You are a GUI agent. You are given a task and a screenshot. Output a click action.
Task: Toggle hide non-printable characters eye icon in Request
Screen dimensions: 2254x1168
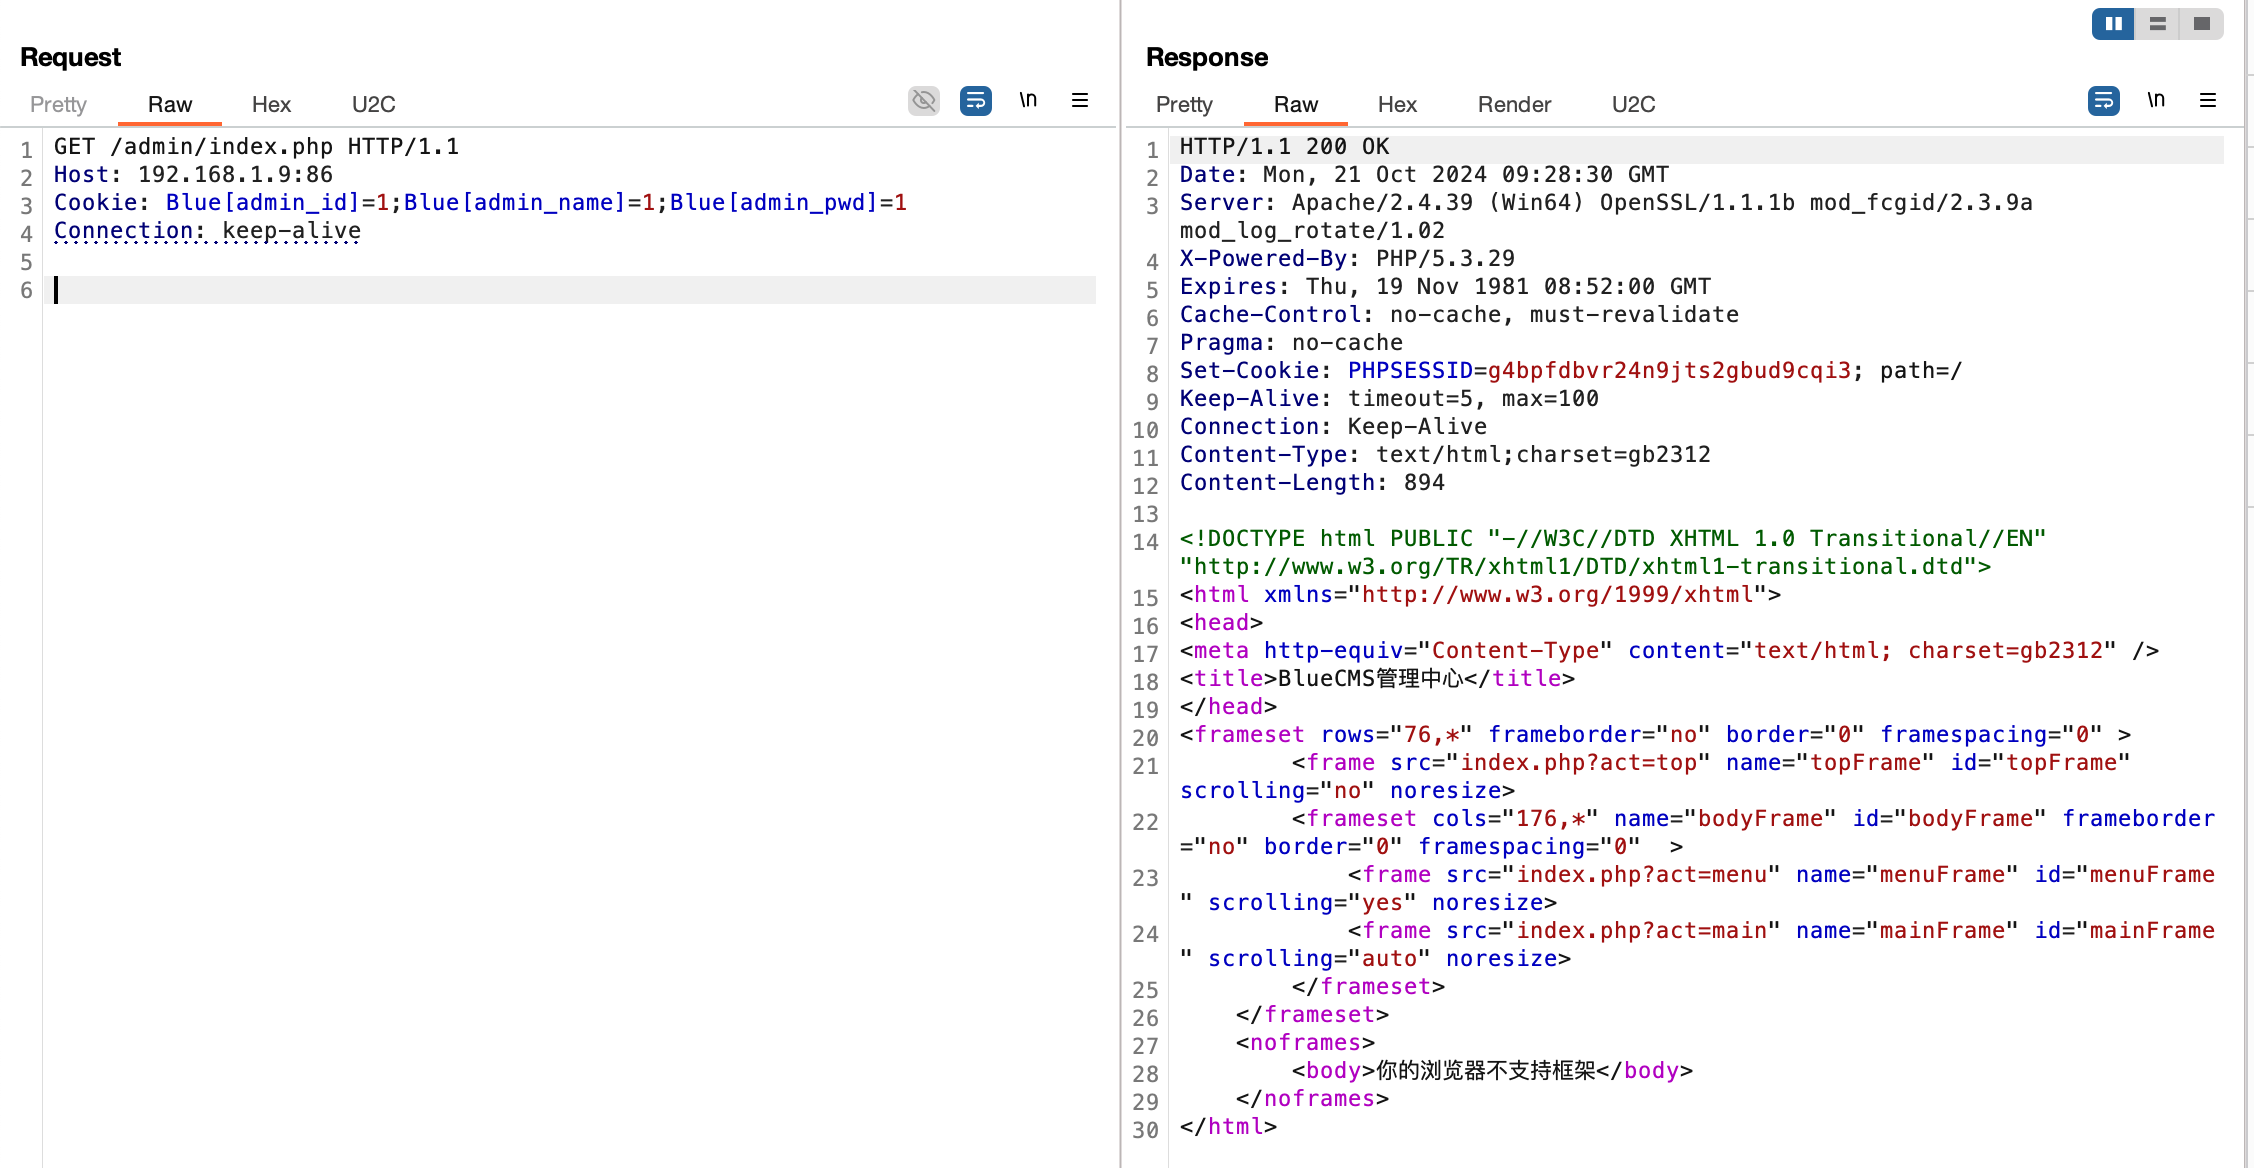[x=923, y=101]
